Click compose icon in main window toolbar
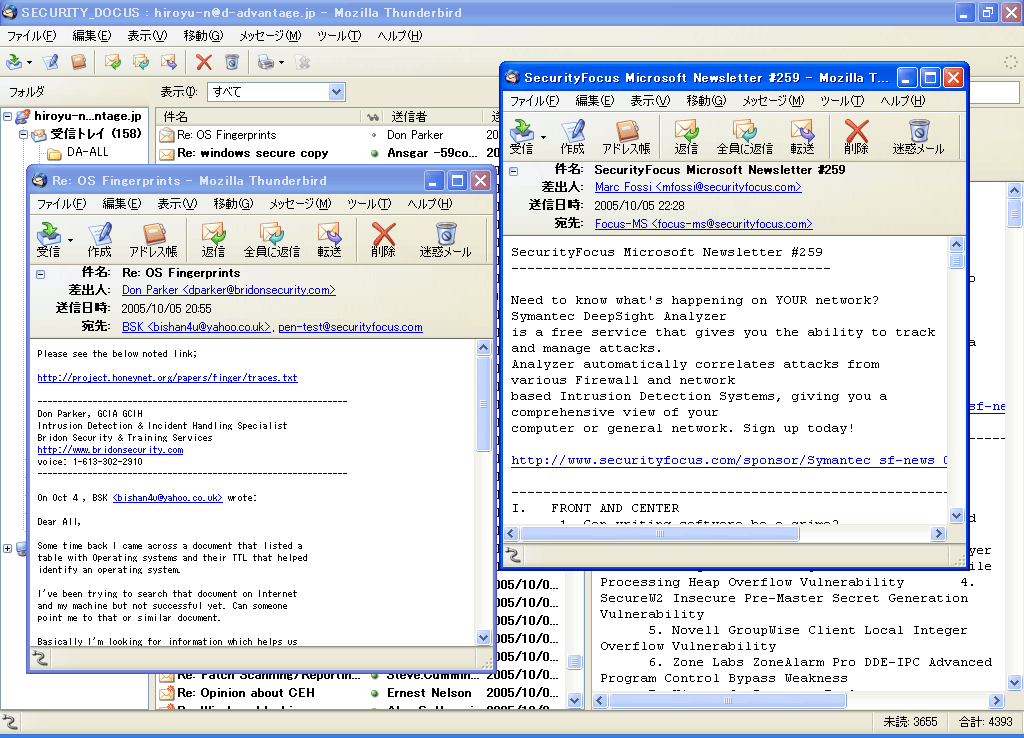 [x=50, y=62]
